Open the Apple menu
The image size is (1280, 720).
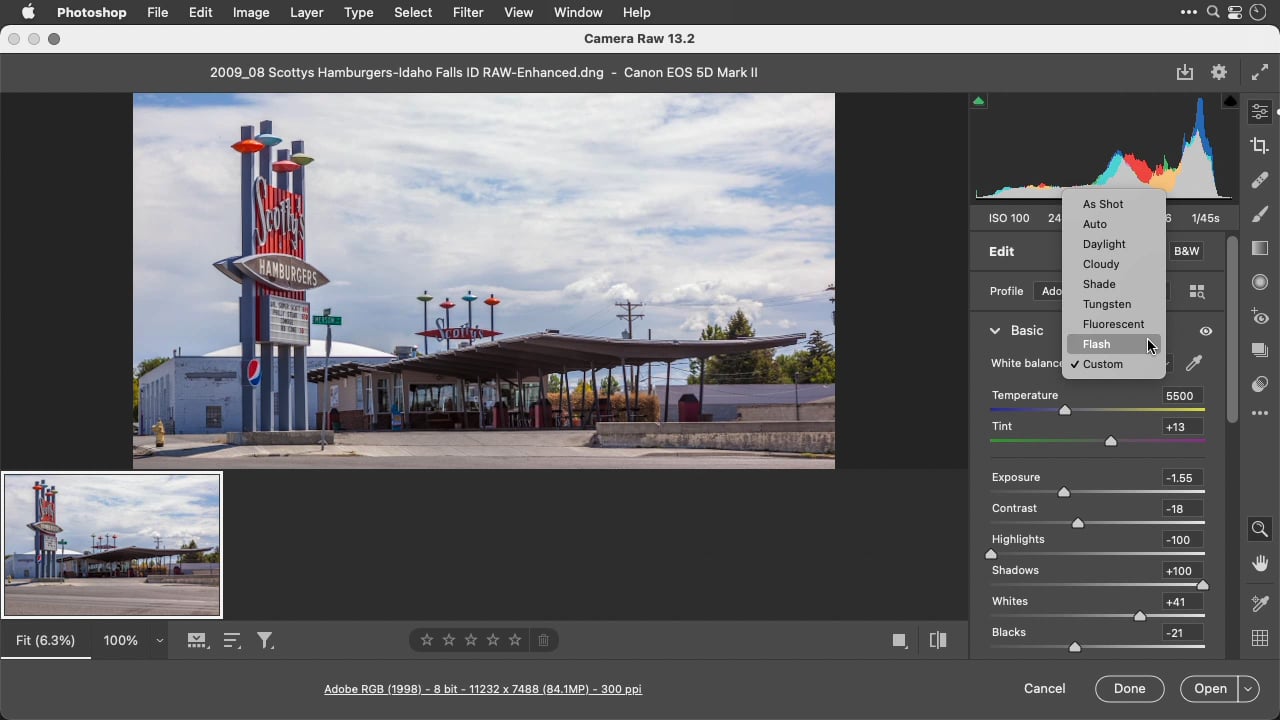(x=28, y=12)
